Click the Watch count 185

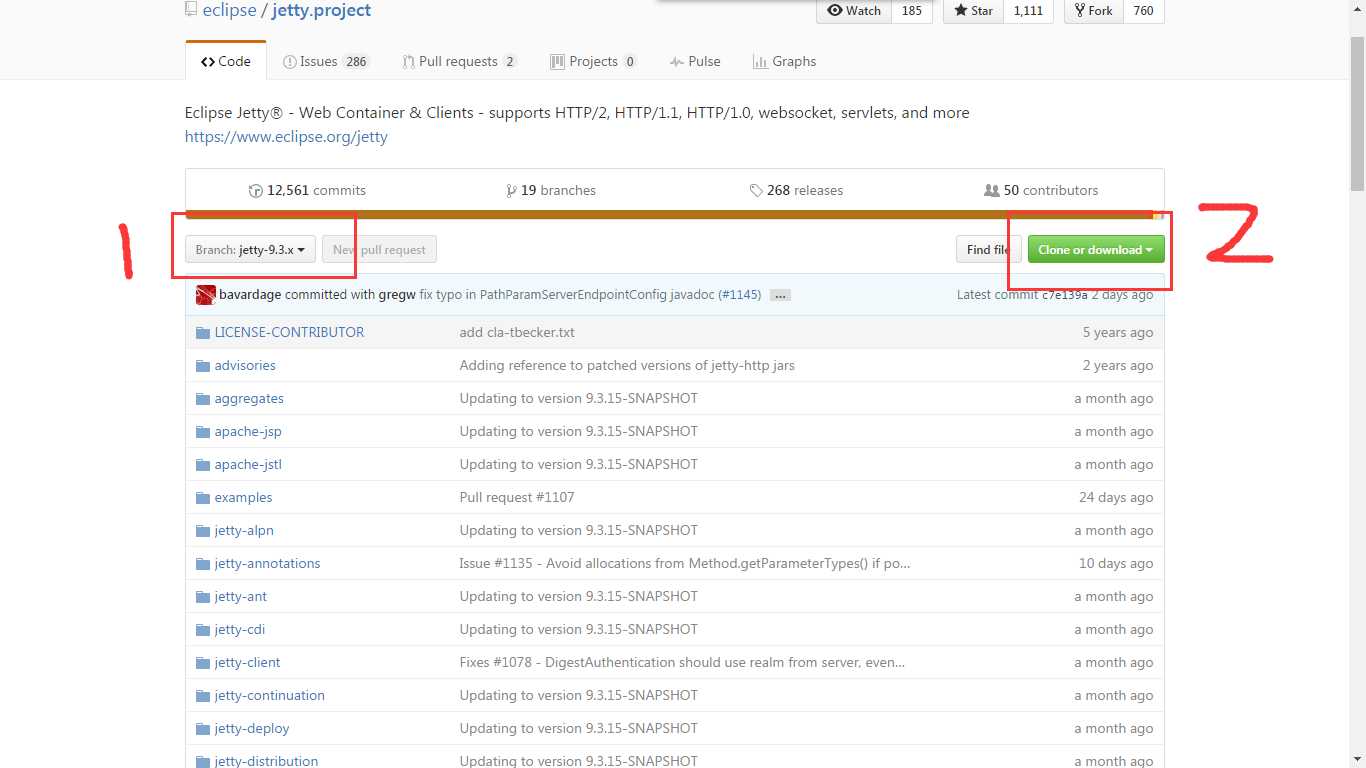pos(912,11)
